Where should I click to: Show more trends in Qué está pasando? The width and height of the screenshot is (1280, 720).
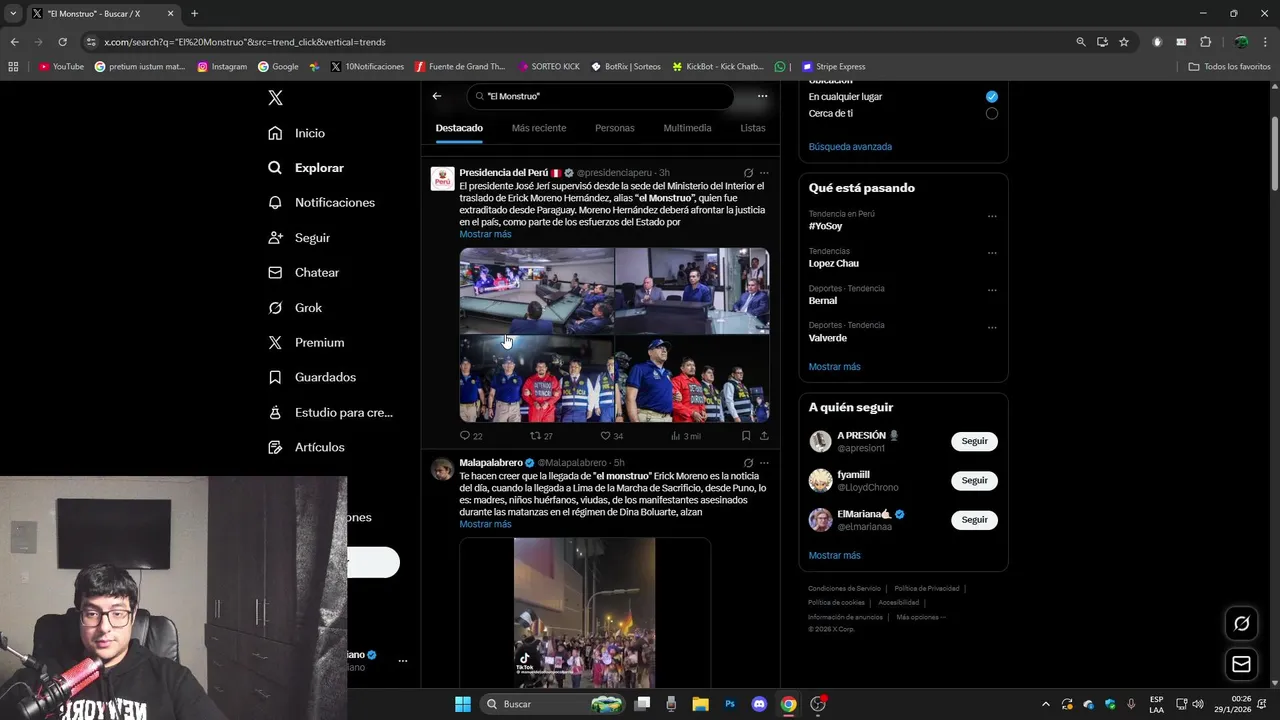click(x=834, y=367)
